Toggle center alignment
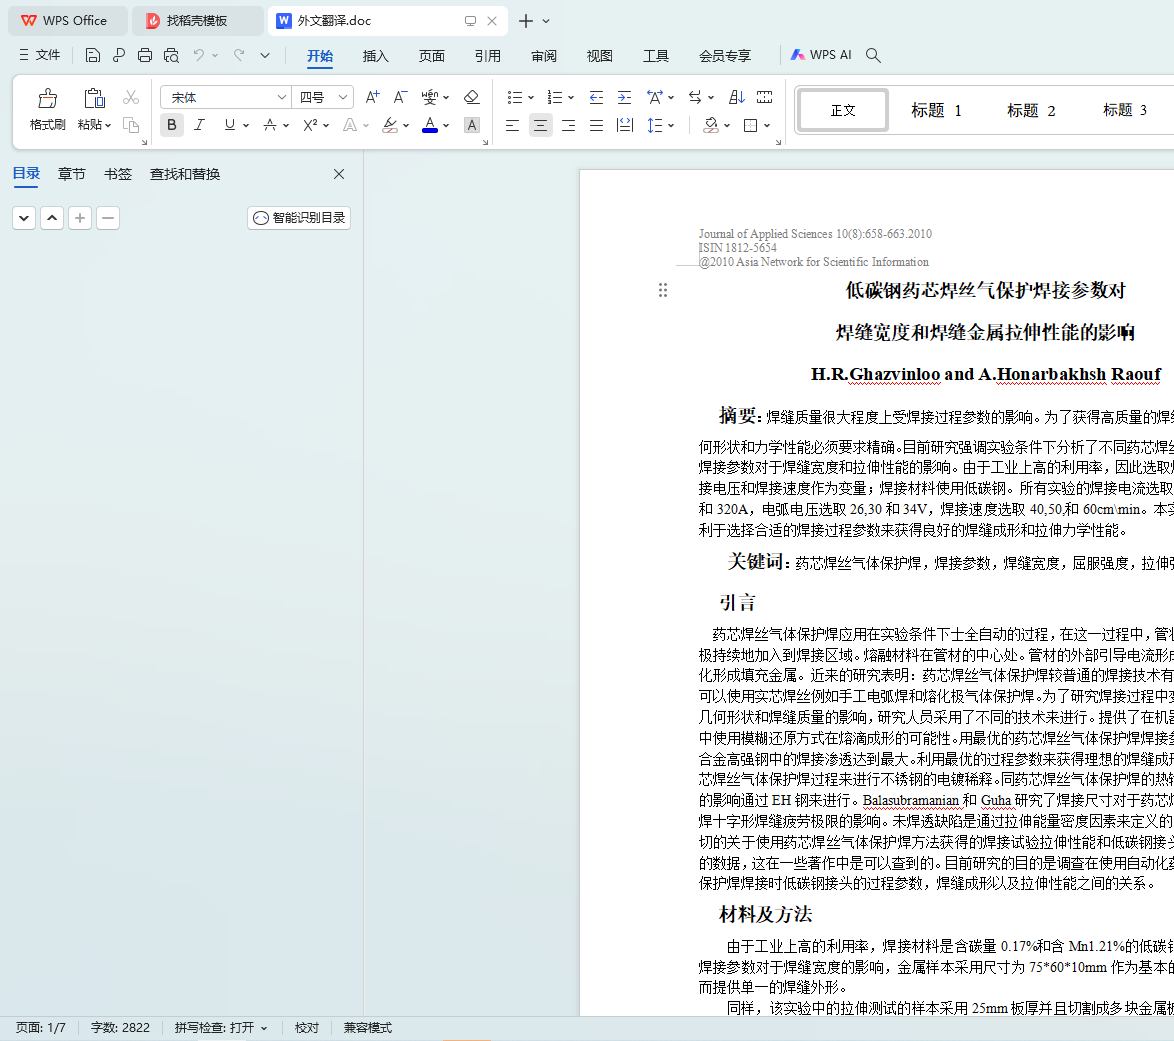Image resolution: width=1174 pixels, height=1041 pixels. click(540, 125)
